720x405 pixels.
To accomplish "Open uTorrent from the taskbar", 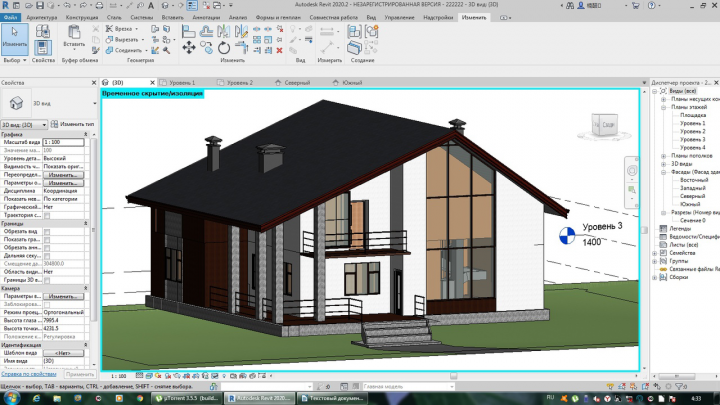I will pos(187,398).
